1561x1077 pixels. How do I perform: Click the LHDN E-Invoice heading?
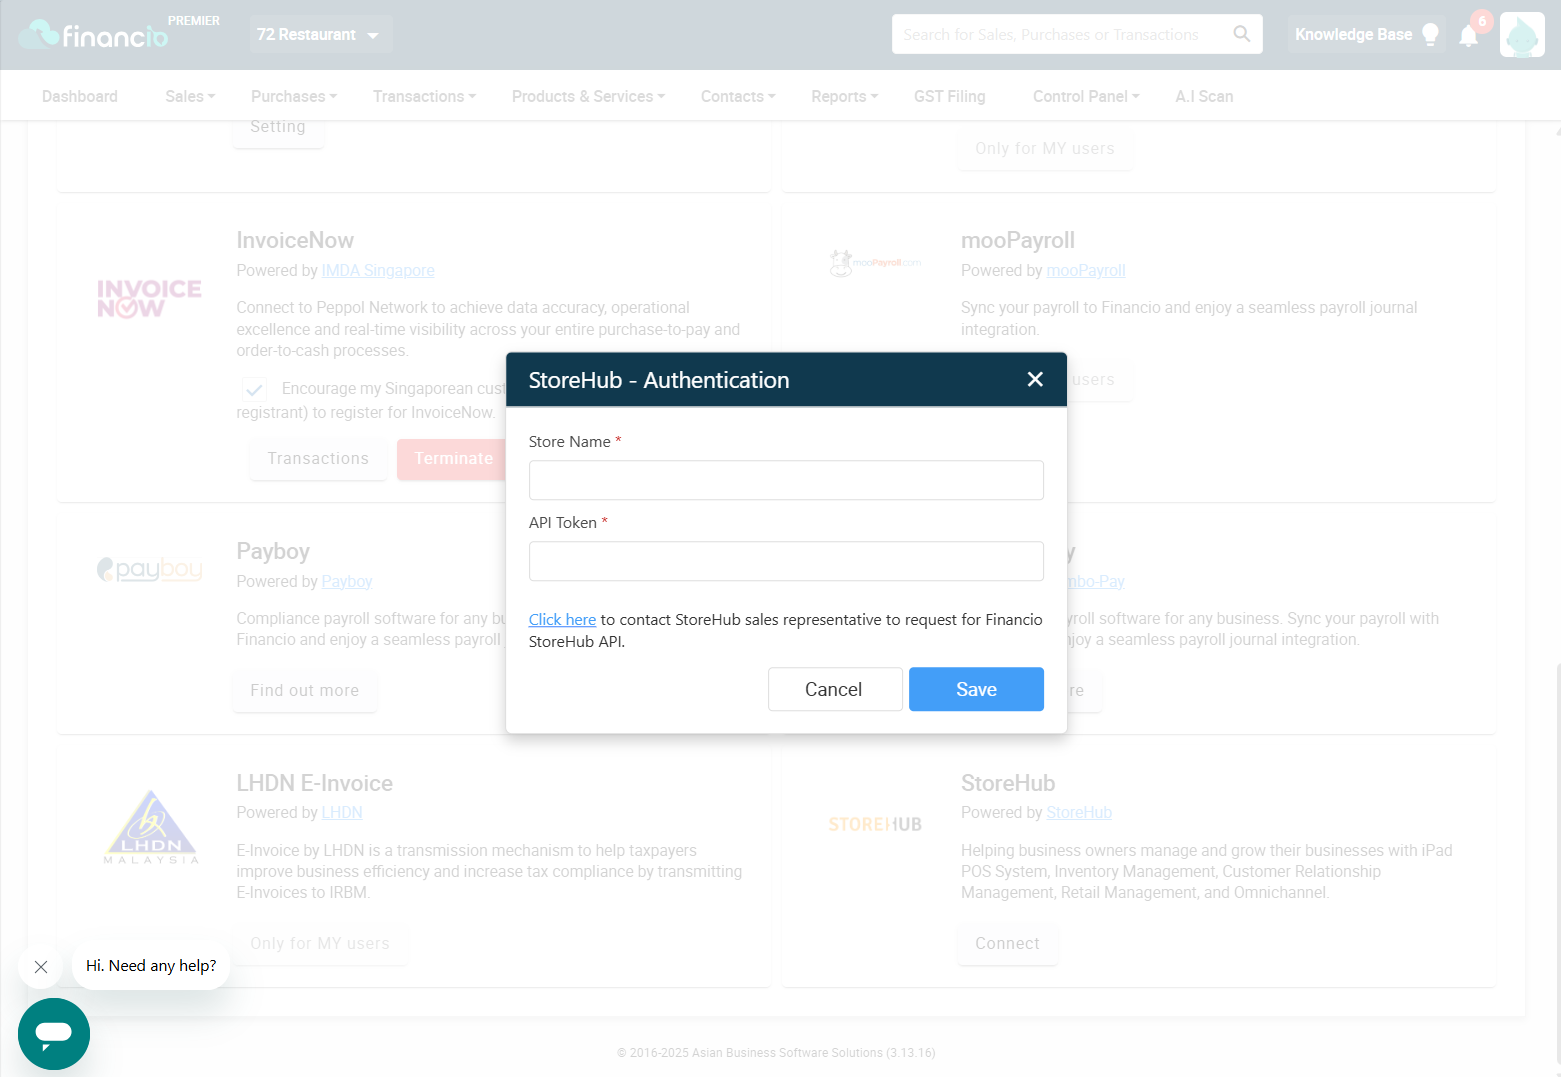[x=315, y=784]
